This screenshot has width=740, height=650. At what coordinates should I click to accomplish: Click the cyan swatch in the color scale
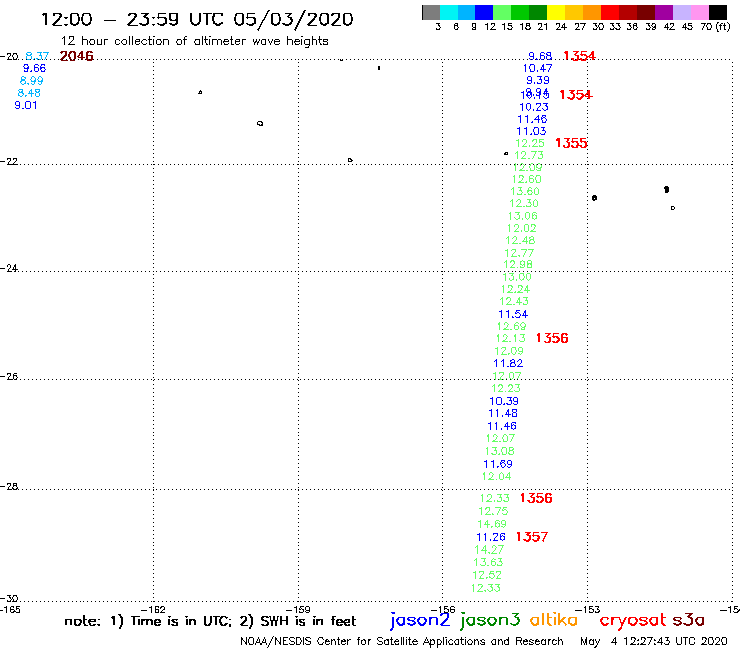pos(449,12)
